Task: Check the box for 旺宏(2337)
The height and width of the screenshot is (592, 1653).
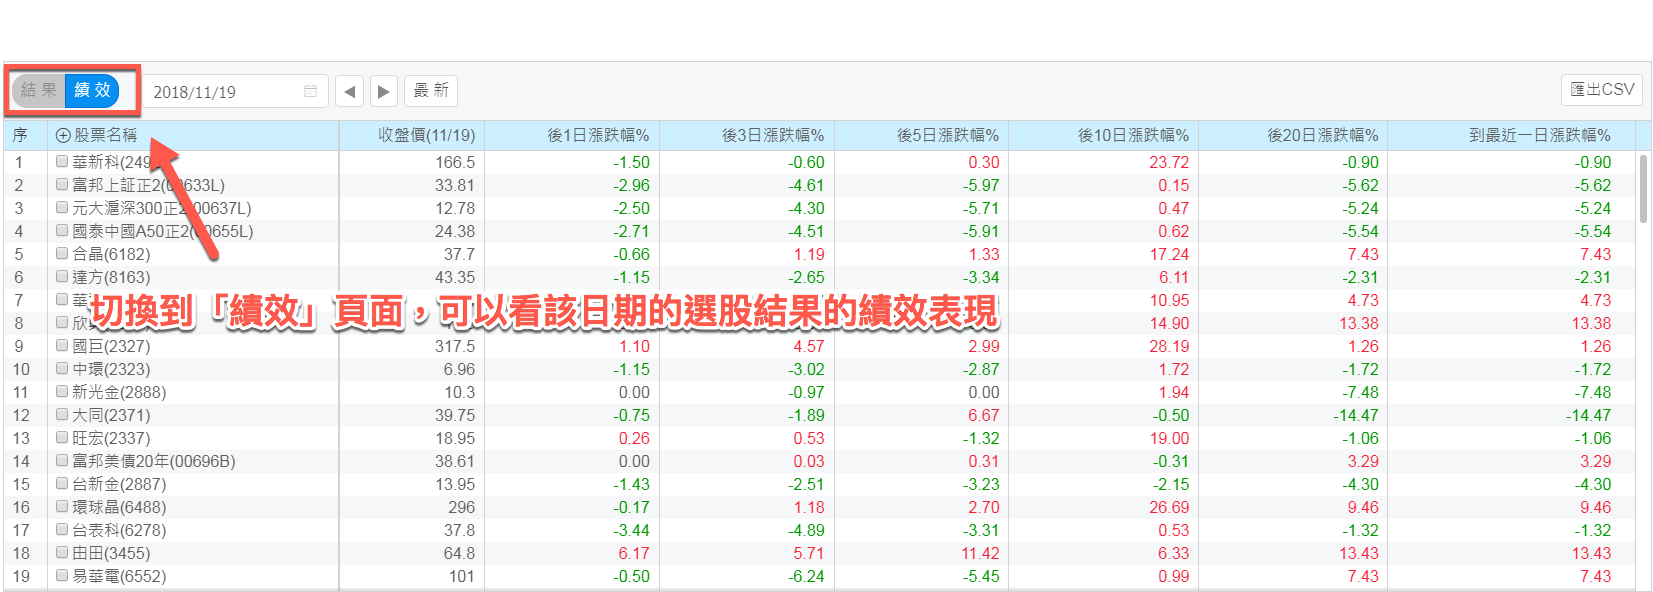Action: [62, 438]
